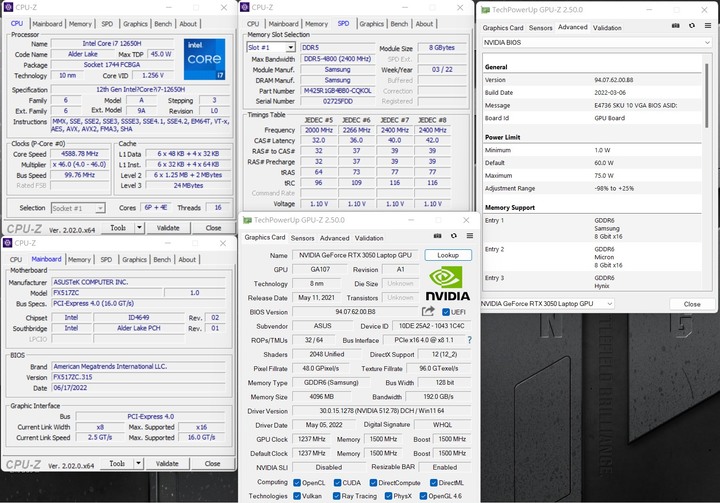The width and height of the screenshot is (720, 503).
Task: Open Validation tab in GPU-Z Advanced window
Action: pos(607,28)
